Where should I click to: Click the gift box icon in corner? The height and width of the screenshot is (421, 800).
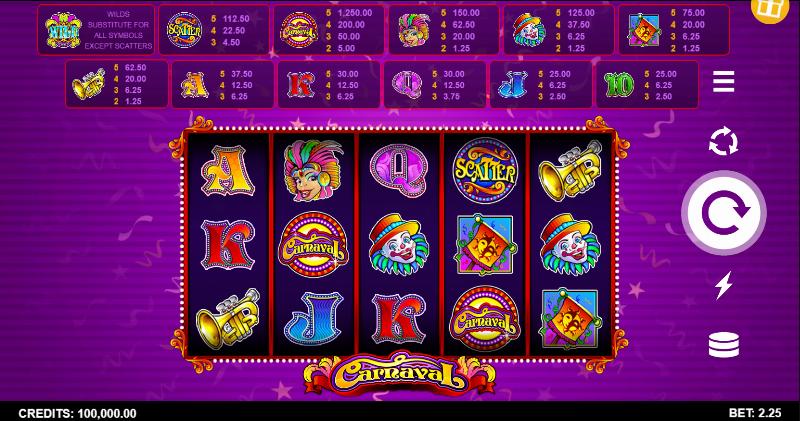[x=769, y=8]
